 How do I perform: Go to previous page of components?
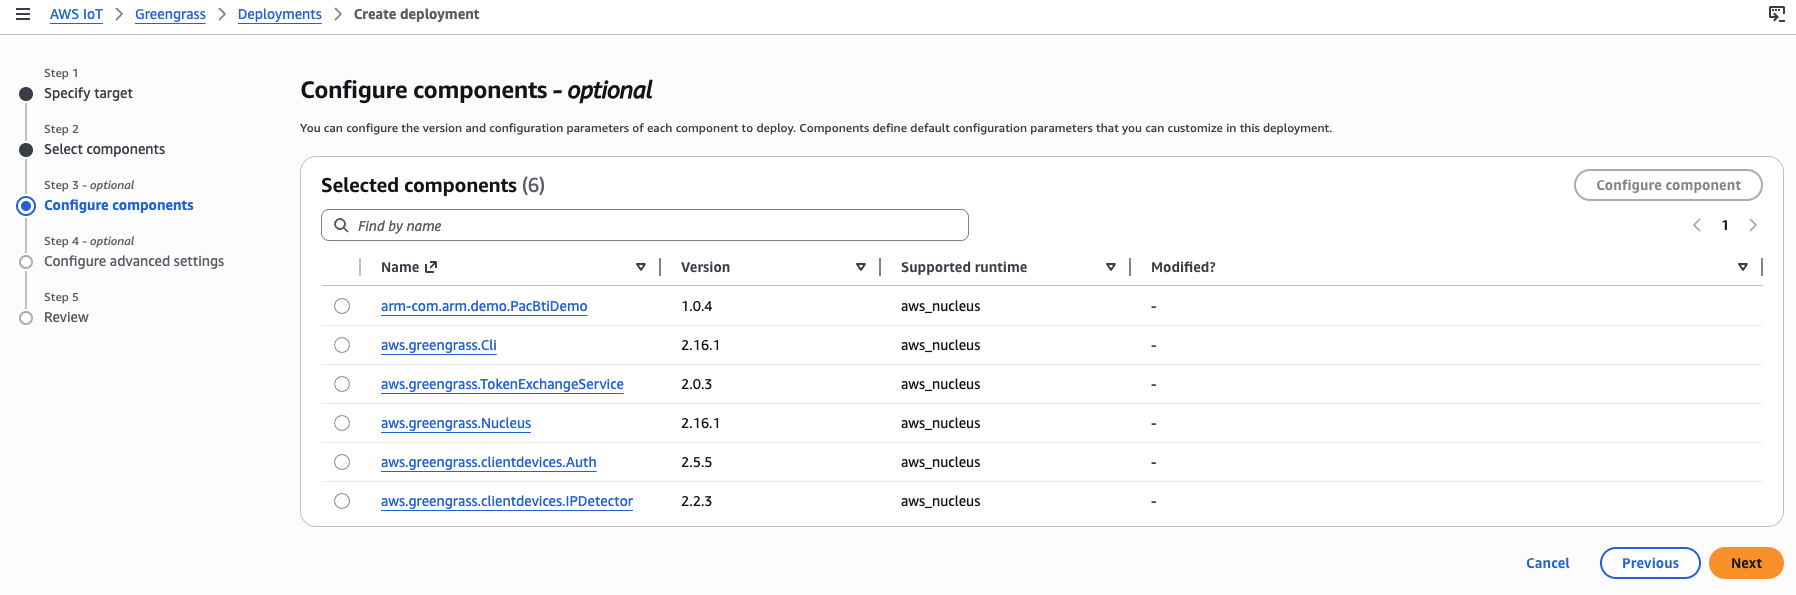tap(1697, 225)
